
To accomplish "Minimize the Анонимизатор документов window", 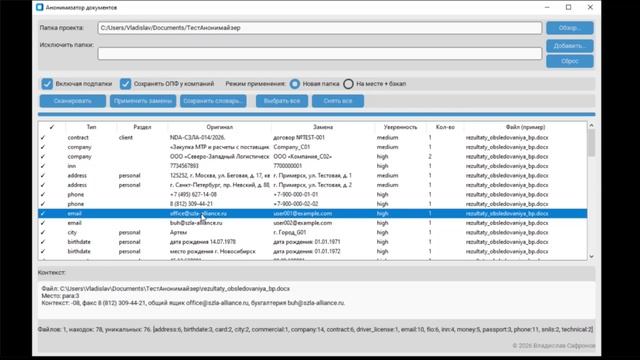I will (547, 7).
